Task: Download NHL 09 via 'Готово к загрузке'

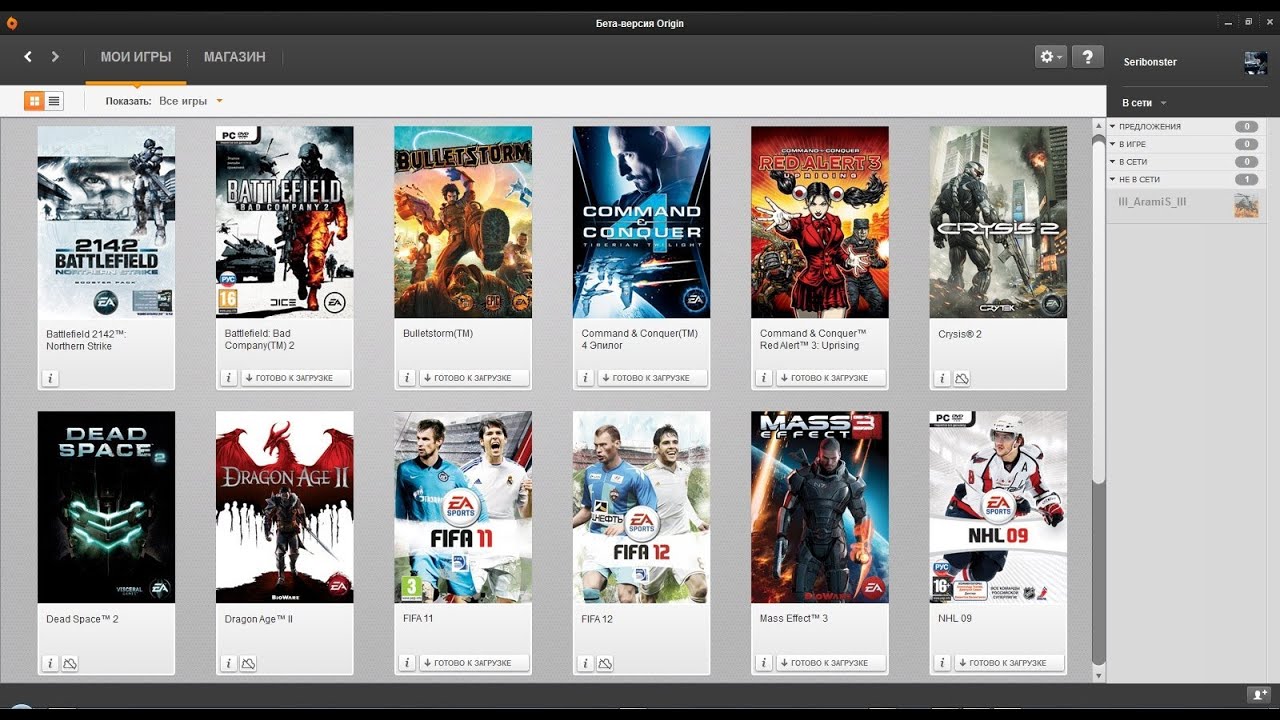Action: (x=1009, y=663)
